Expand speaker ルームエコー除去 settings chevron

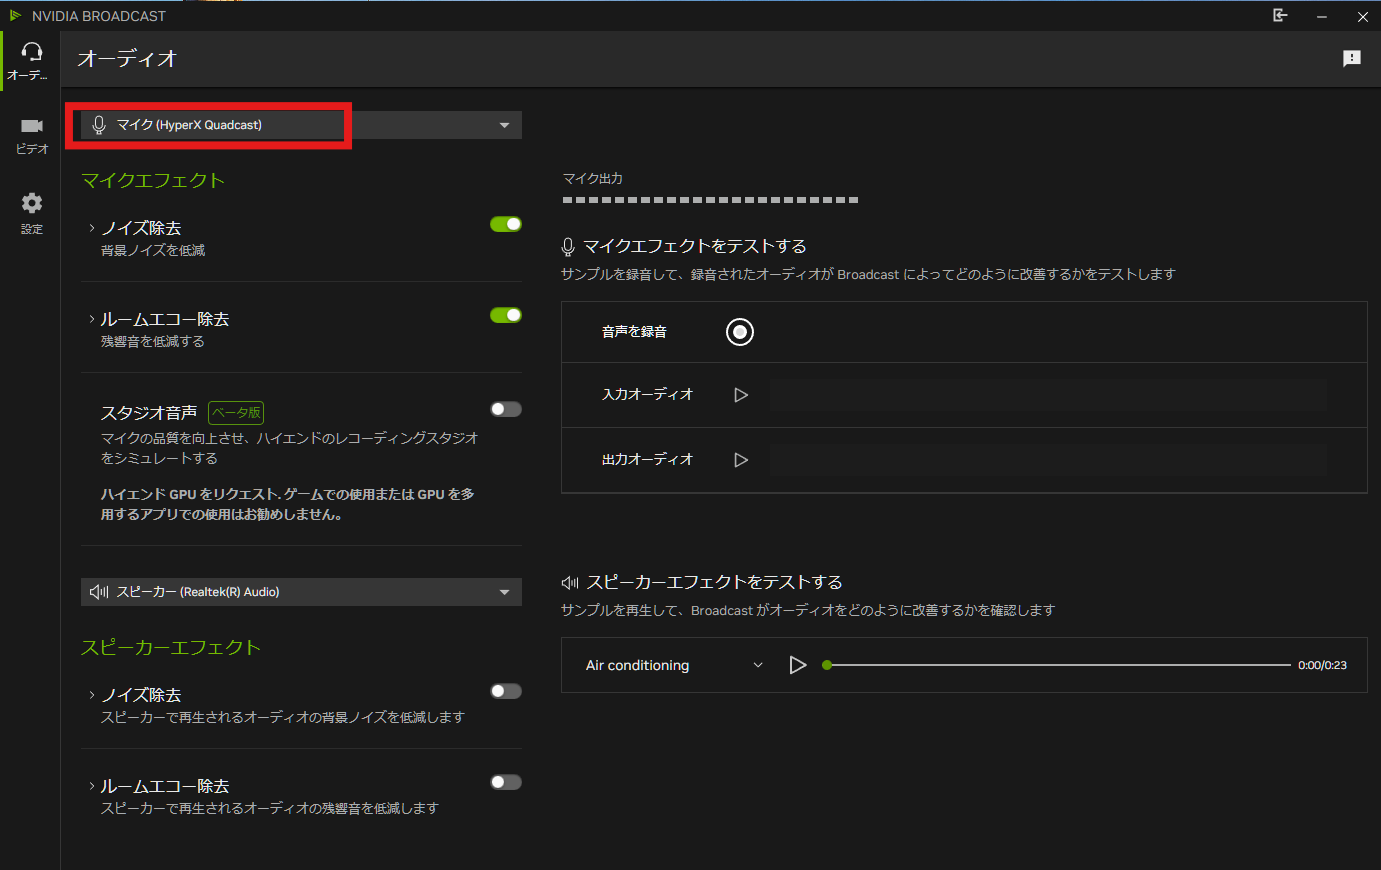tap(92, 786)
